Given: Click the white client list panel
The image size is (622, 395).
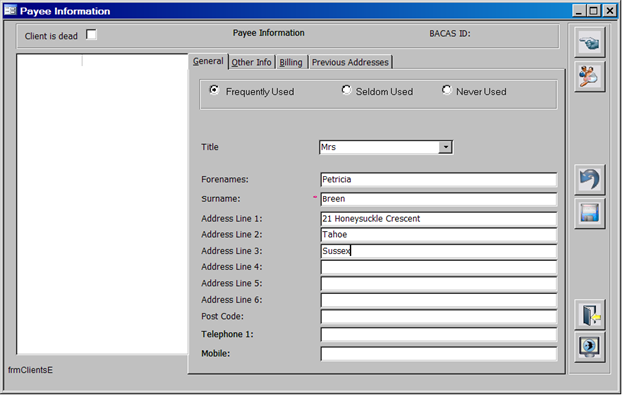Looking at the screenshot, I should tap(102, 204).
